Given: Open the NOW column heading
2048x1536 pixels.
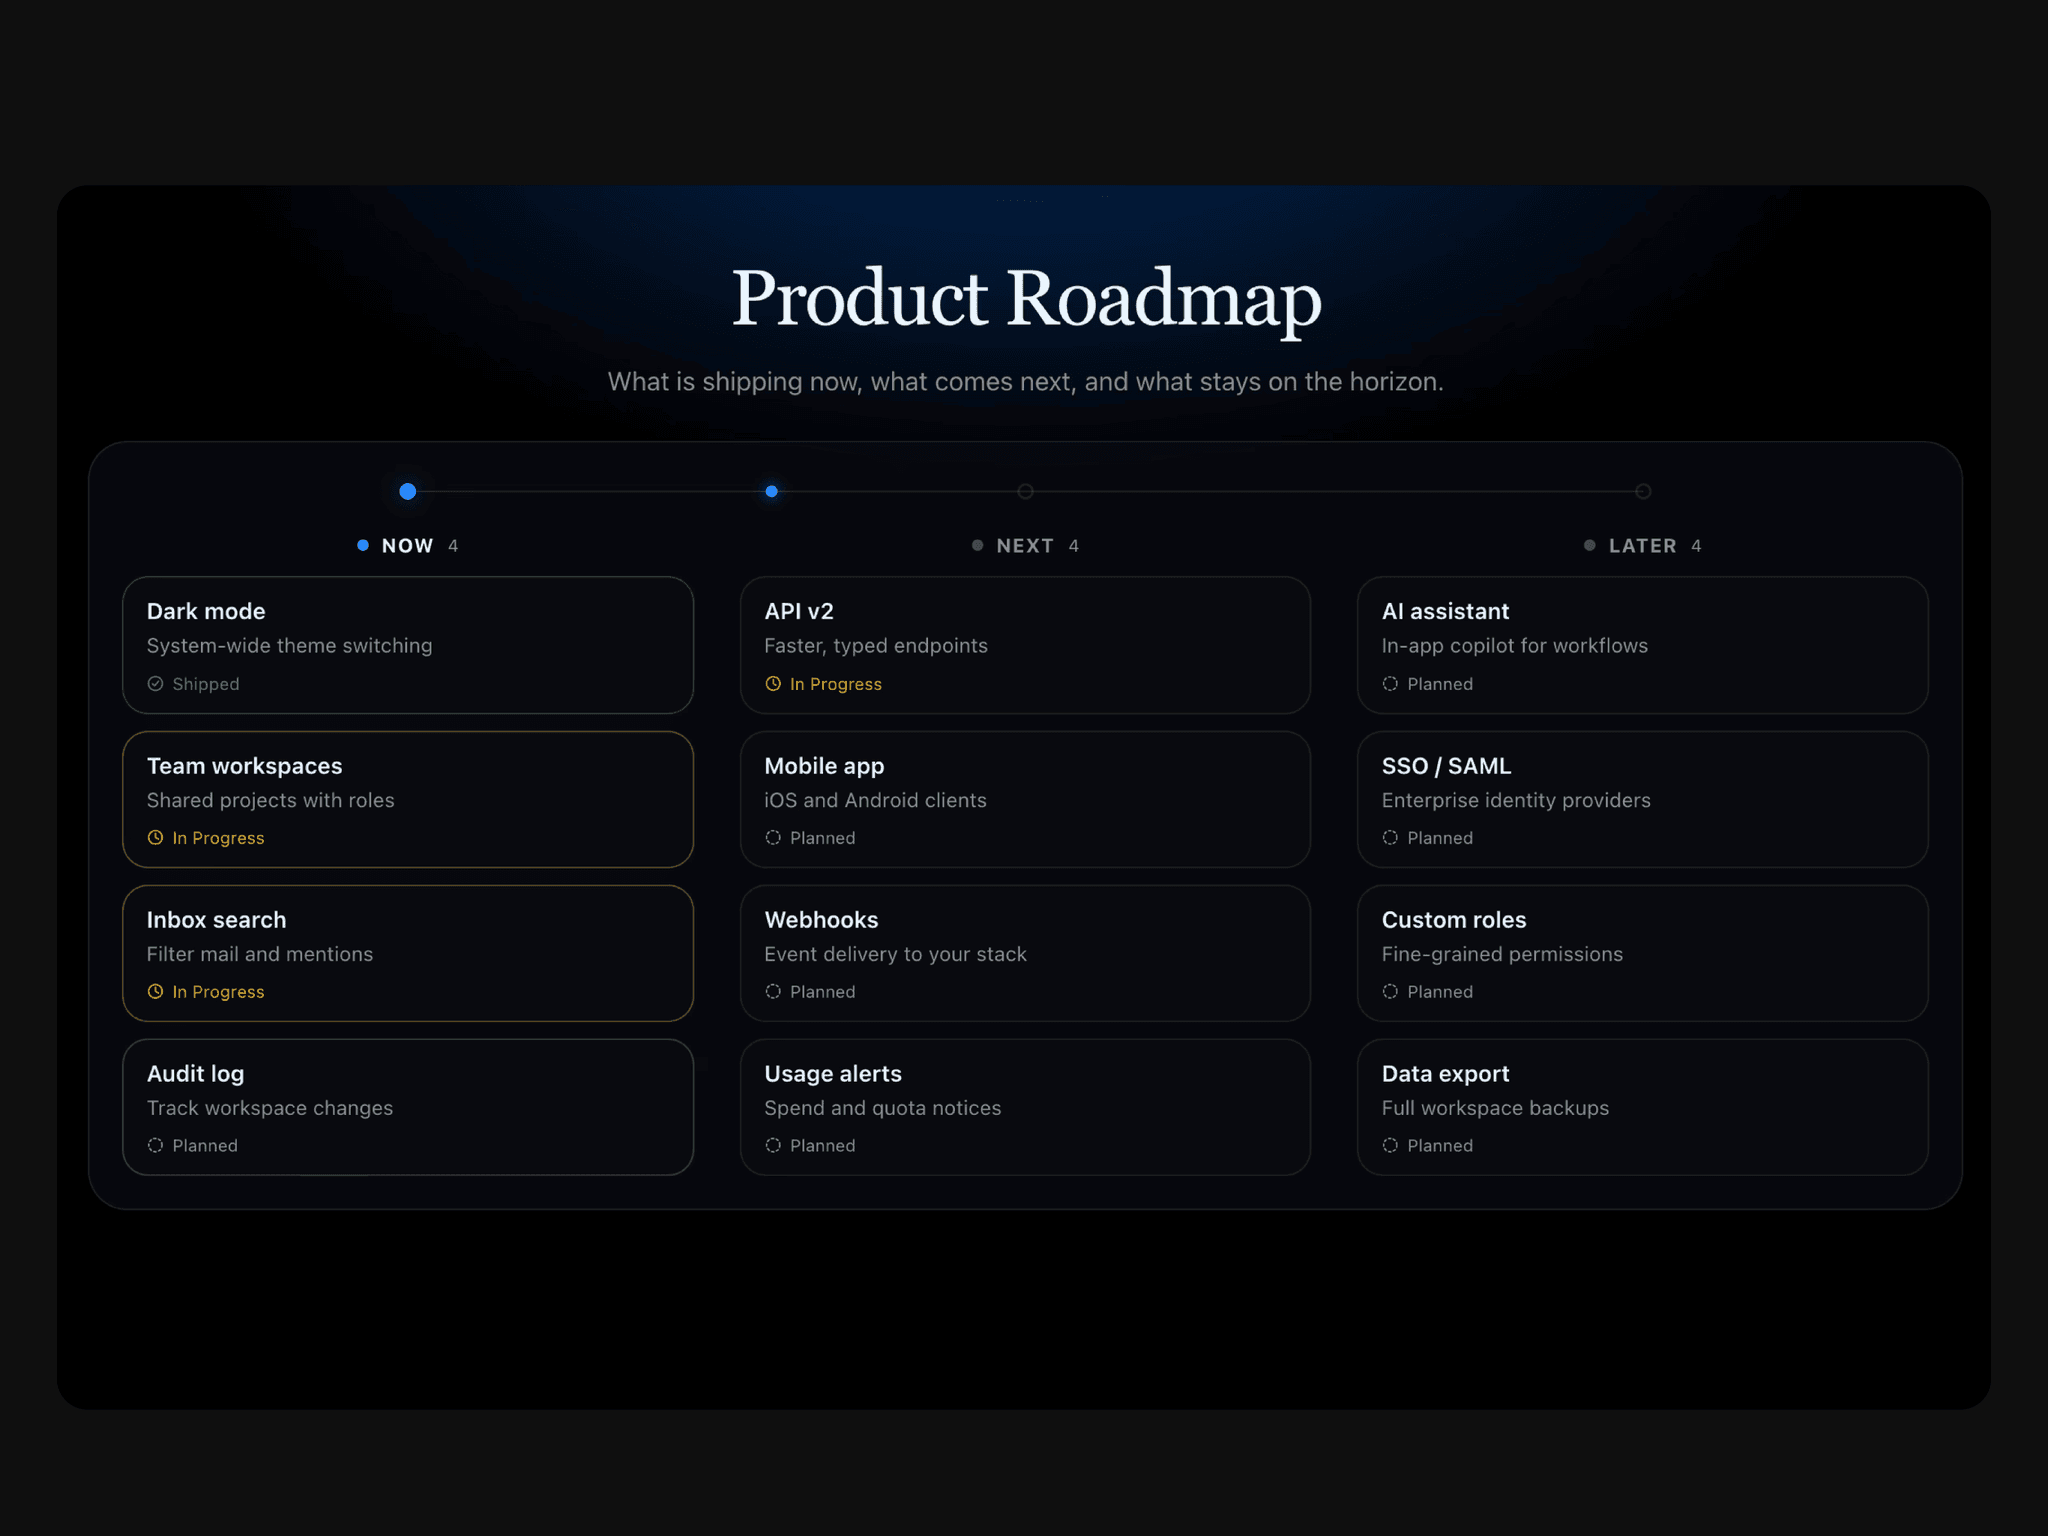Looking at the screenshot, I should coord(408,546).
